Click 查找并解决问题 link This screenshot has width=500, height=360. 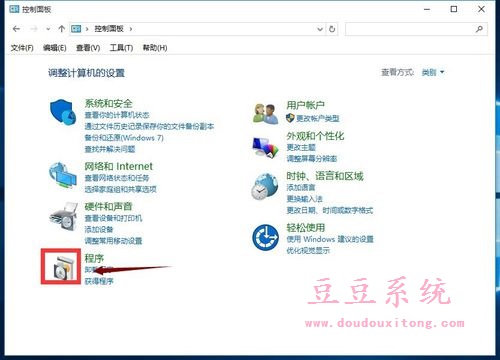(x=110, y=149)
